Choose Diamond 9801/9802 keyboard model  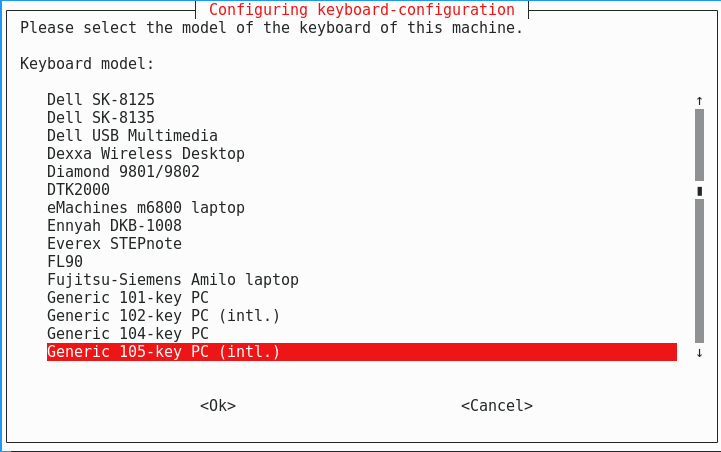[123, 172]
